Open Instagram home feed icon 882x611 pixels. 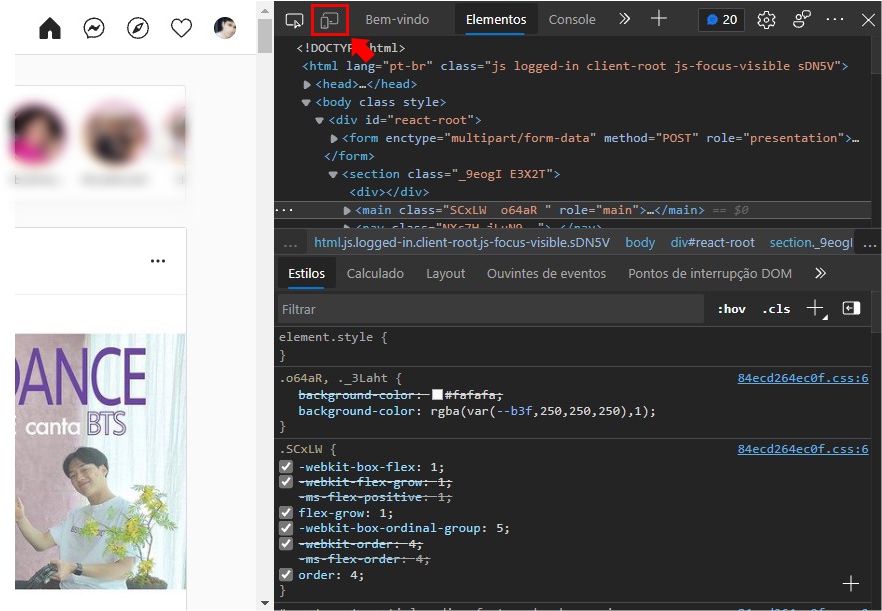click(x=50, y=28)
